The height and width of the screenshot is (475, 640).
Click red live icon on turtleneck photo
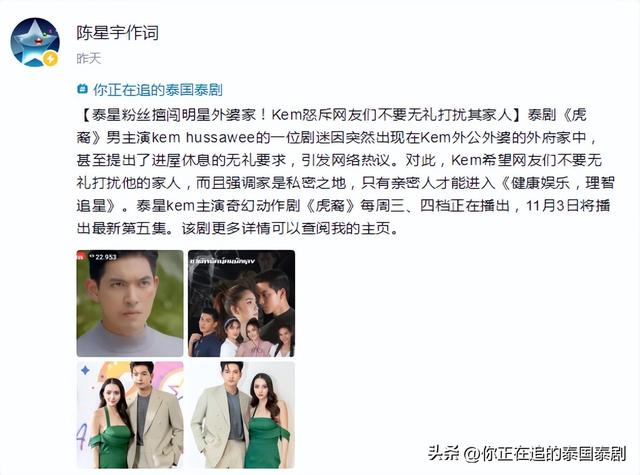pyautogui.click(x=80, y=256)
